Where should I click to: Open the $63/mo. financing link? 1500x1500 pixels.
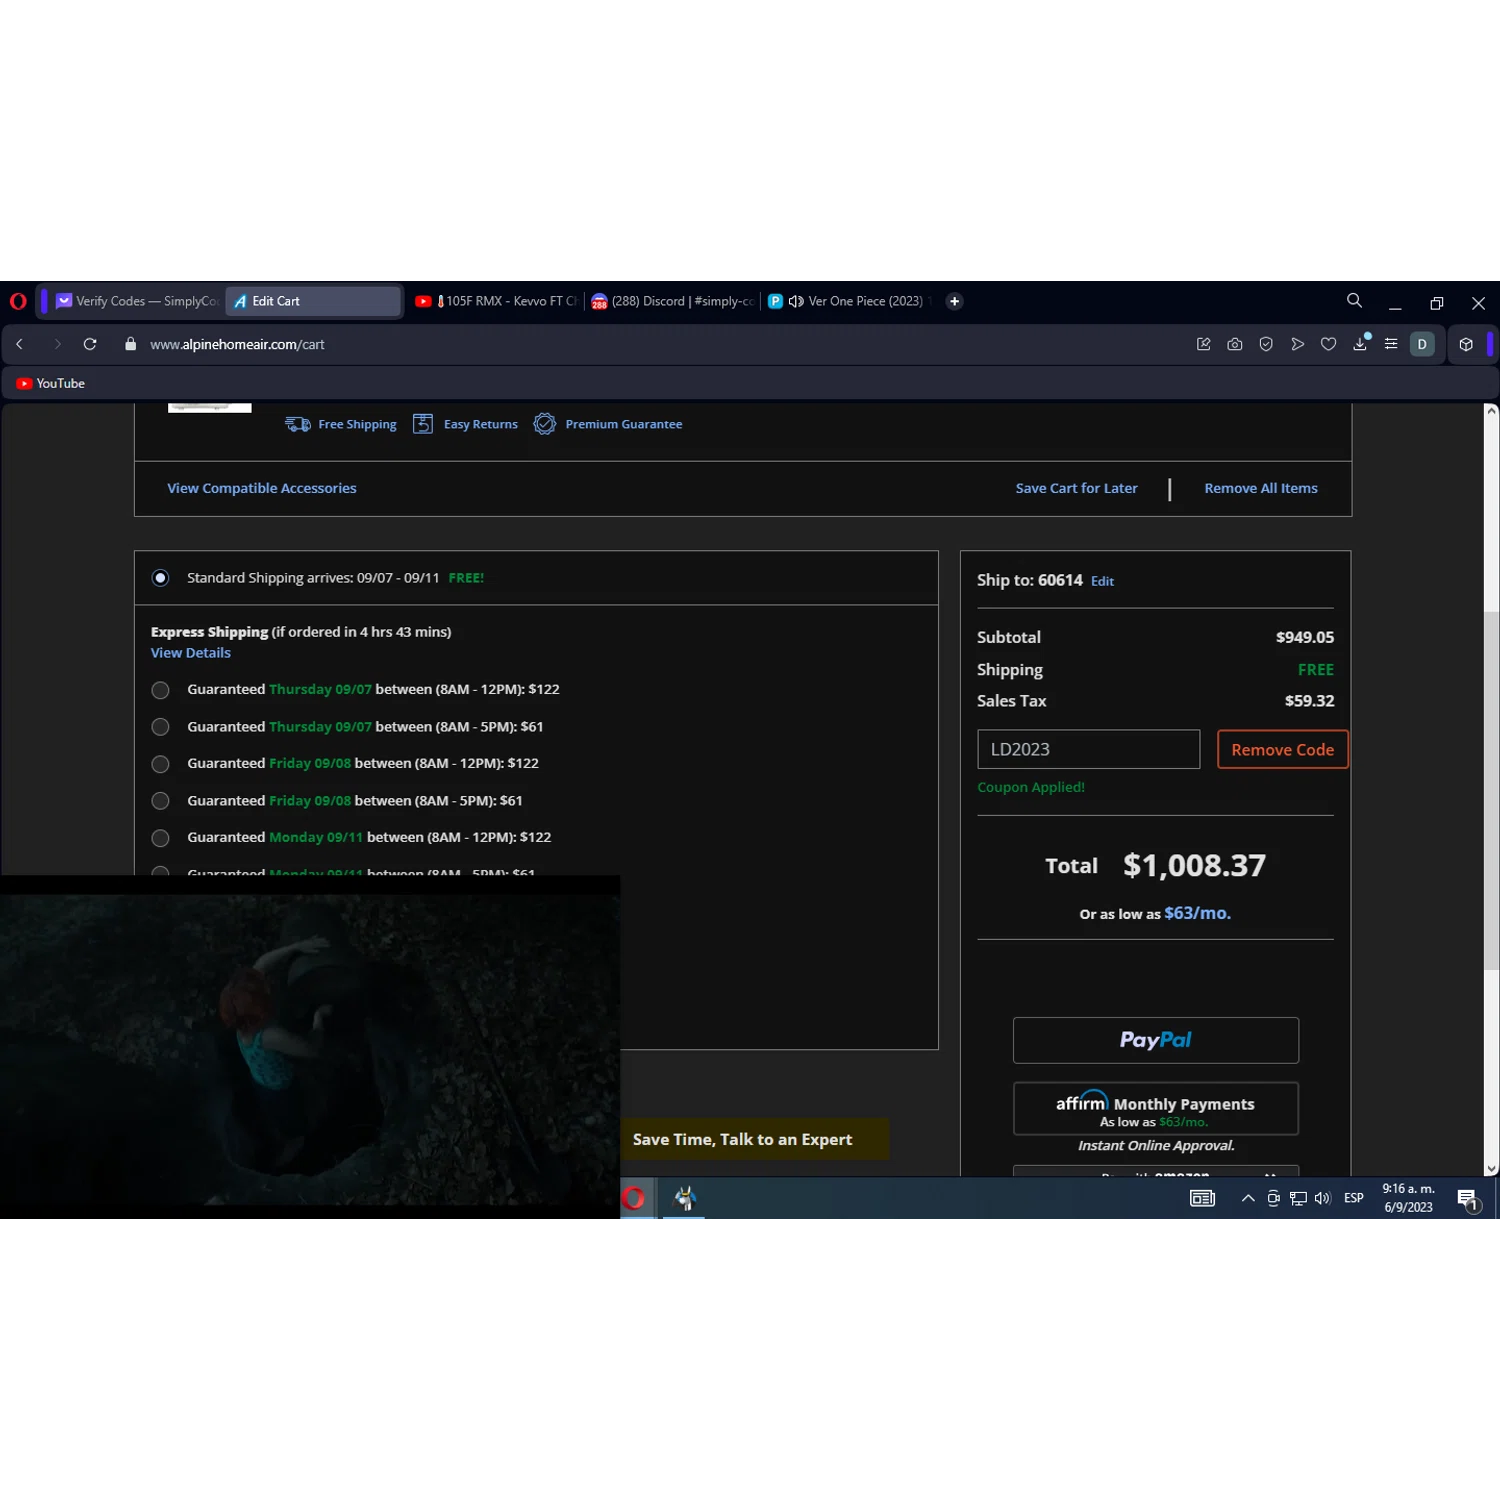click(1197, 913)
